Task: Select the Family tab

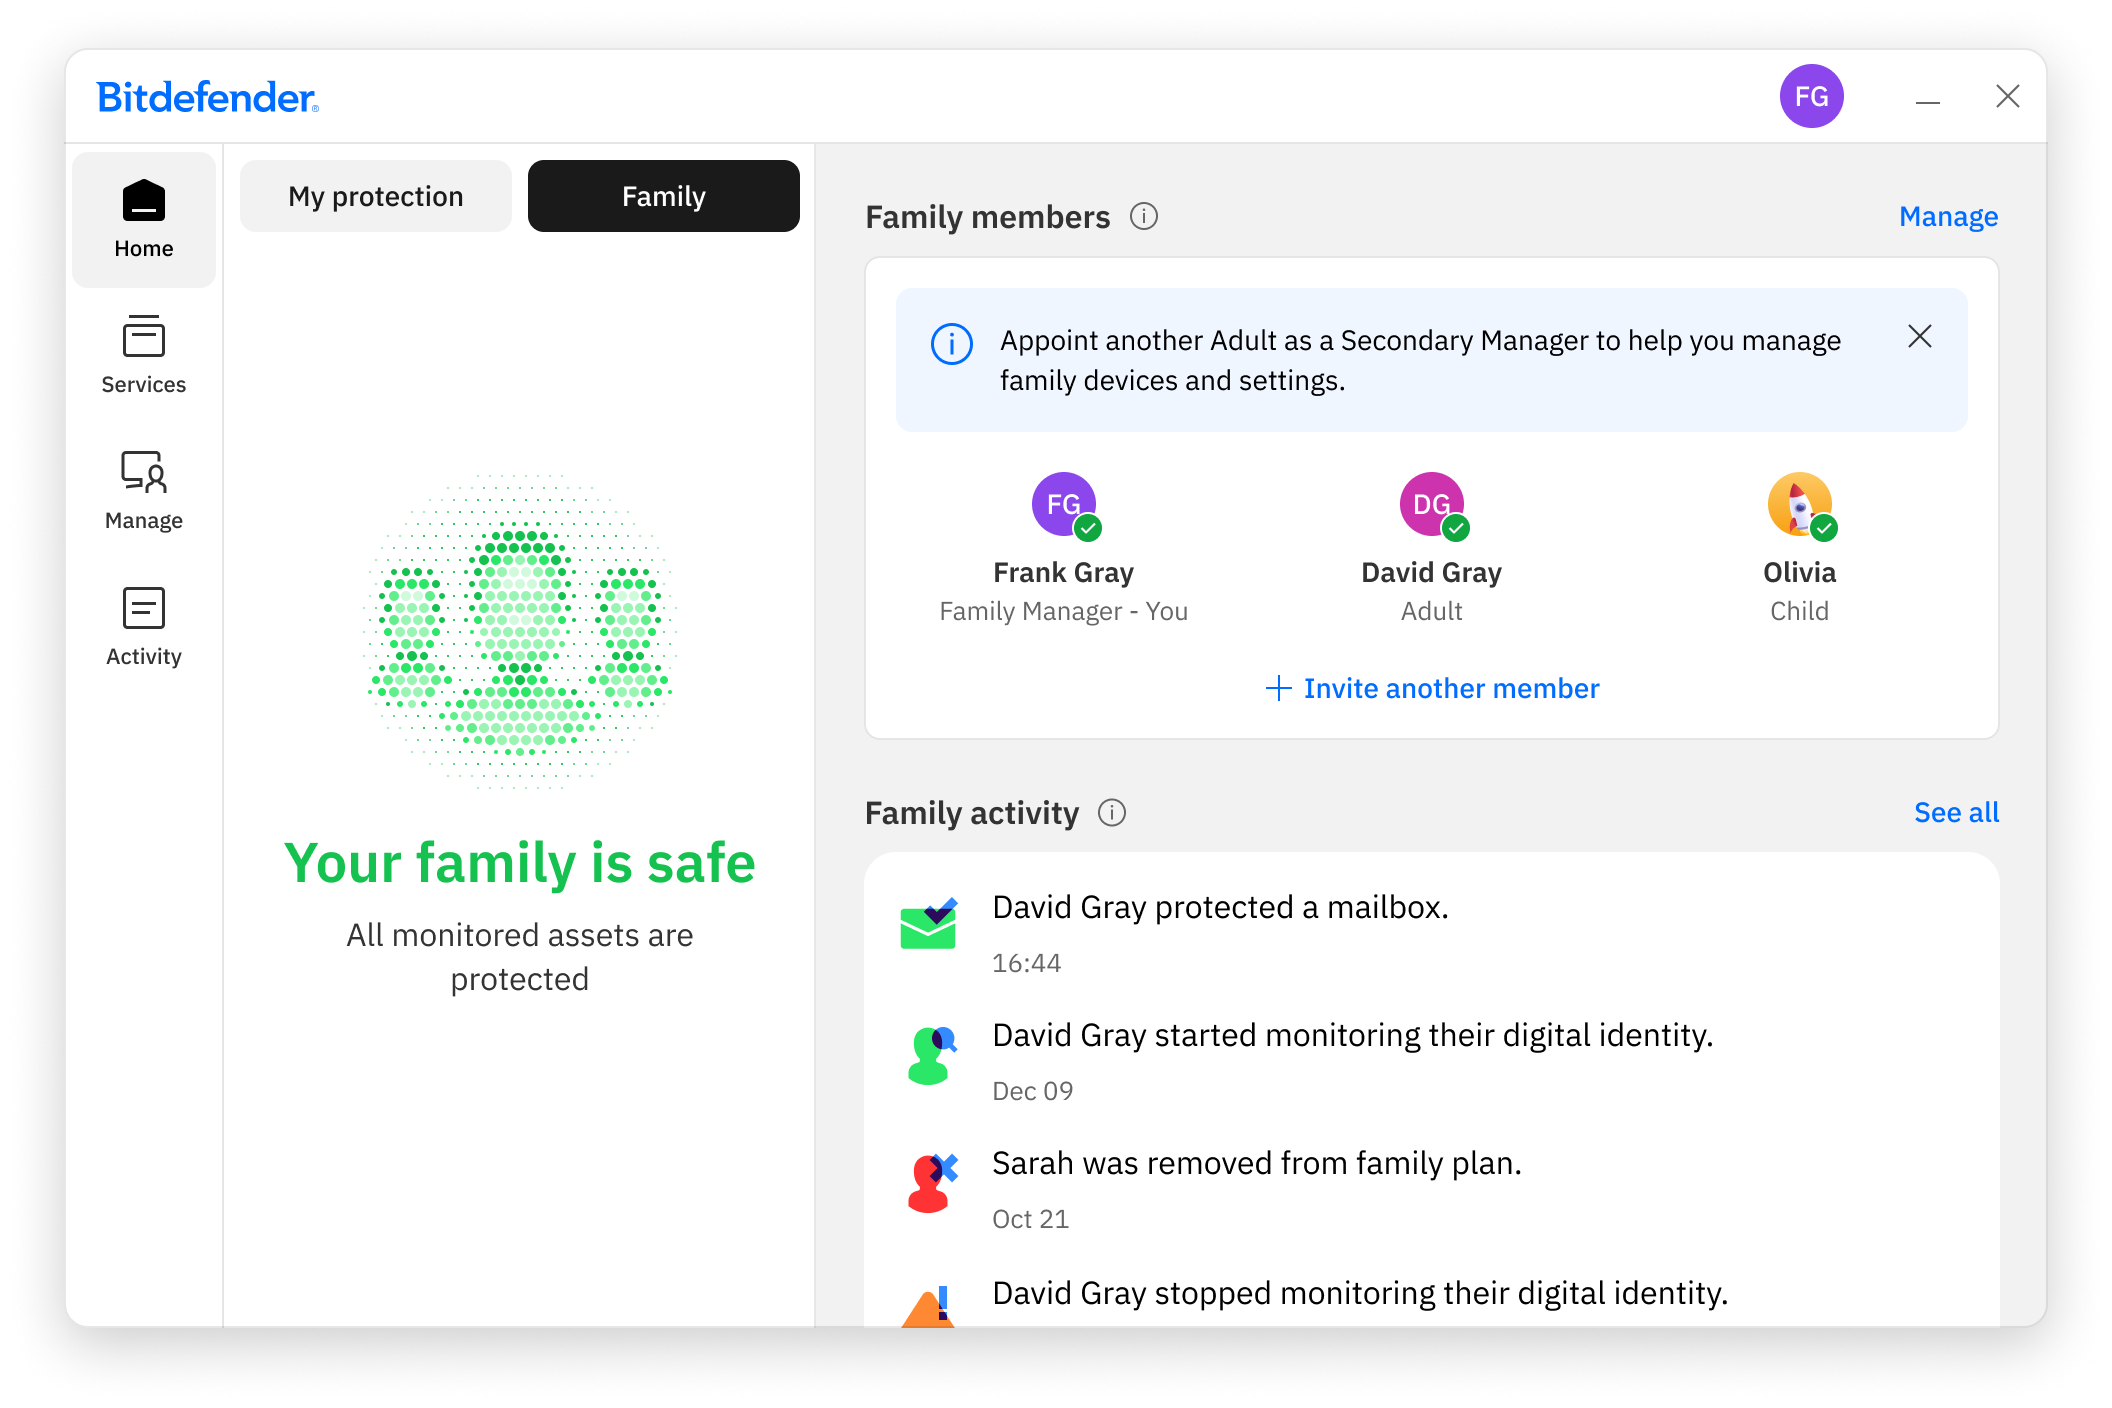Action: click(664, 197)
